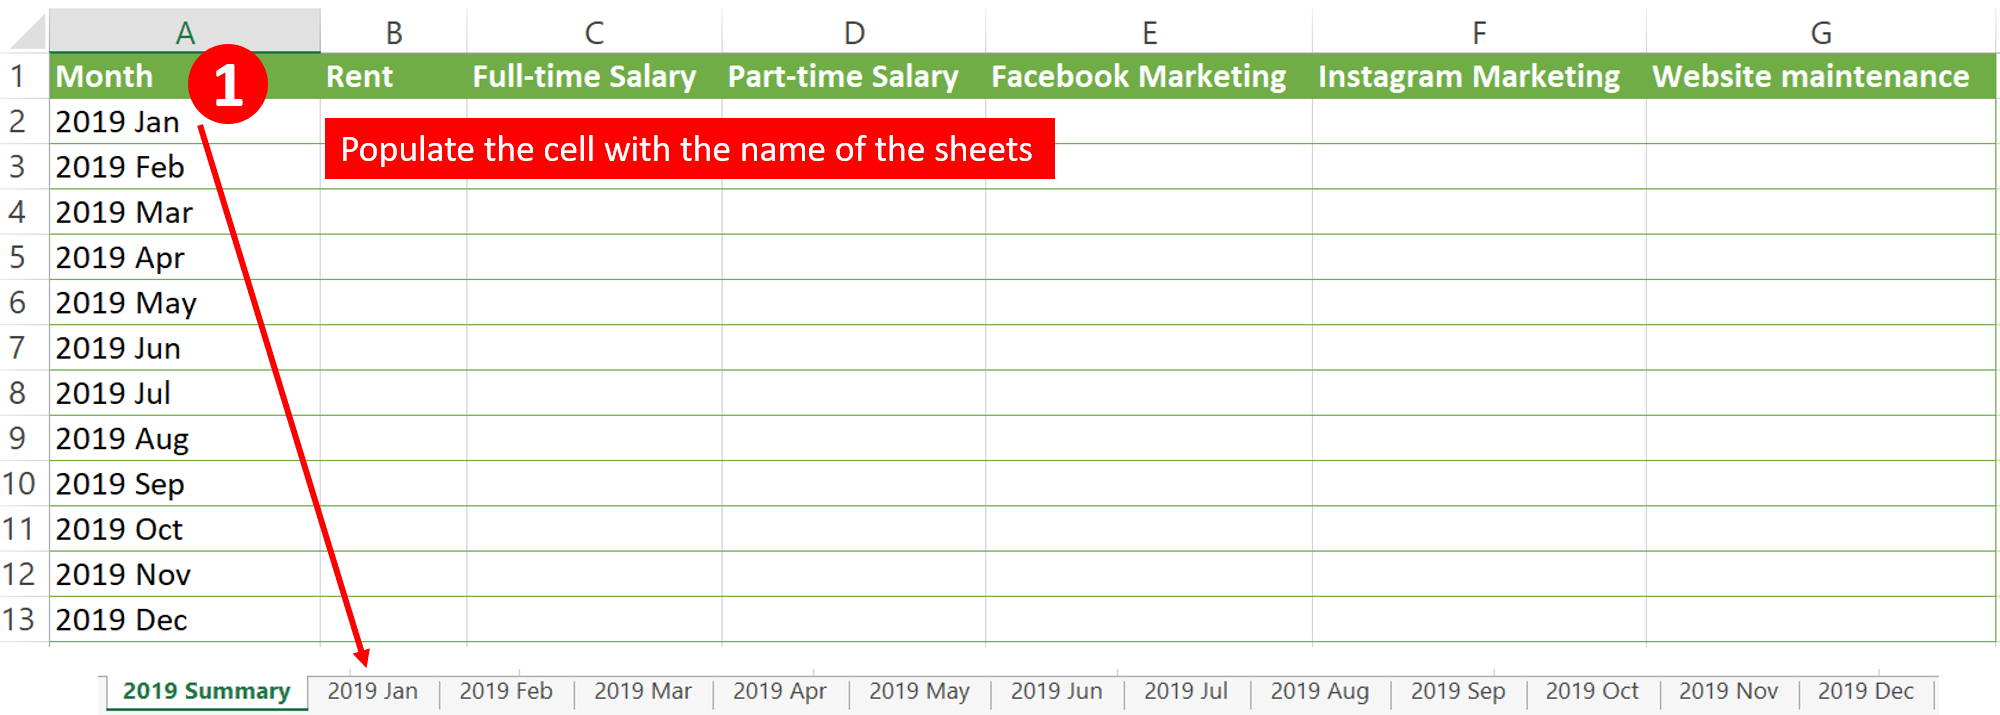Open the 2019 Nov sheet

(1729, 691)
